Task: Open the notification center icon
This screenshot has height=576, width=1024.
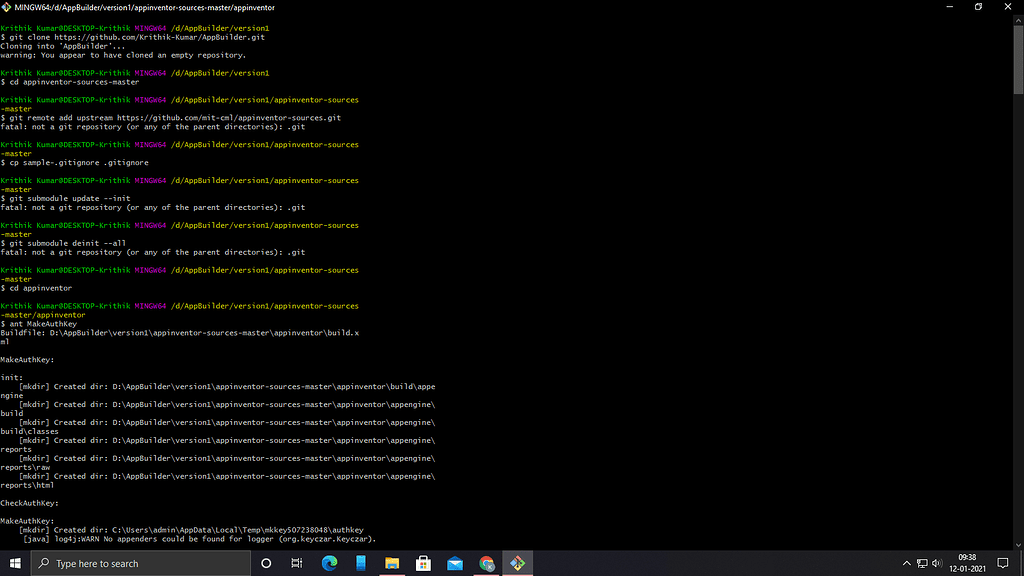Action: 1003,563
